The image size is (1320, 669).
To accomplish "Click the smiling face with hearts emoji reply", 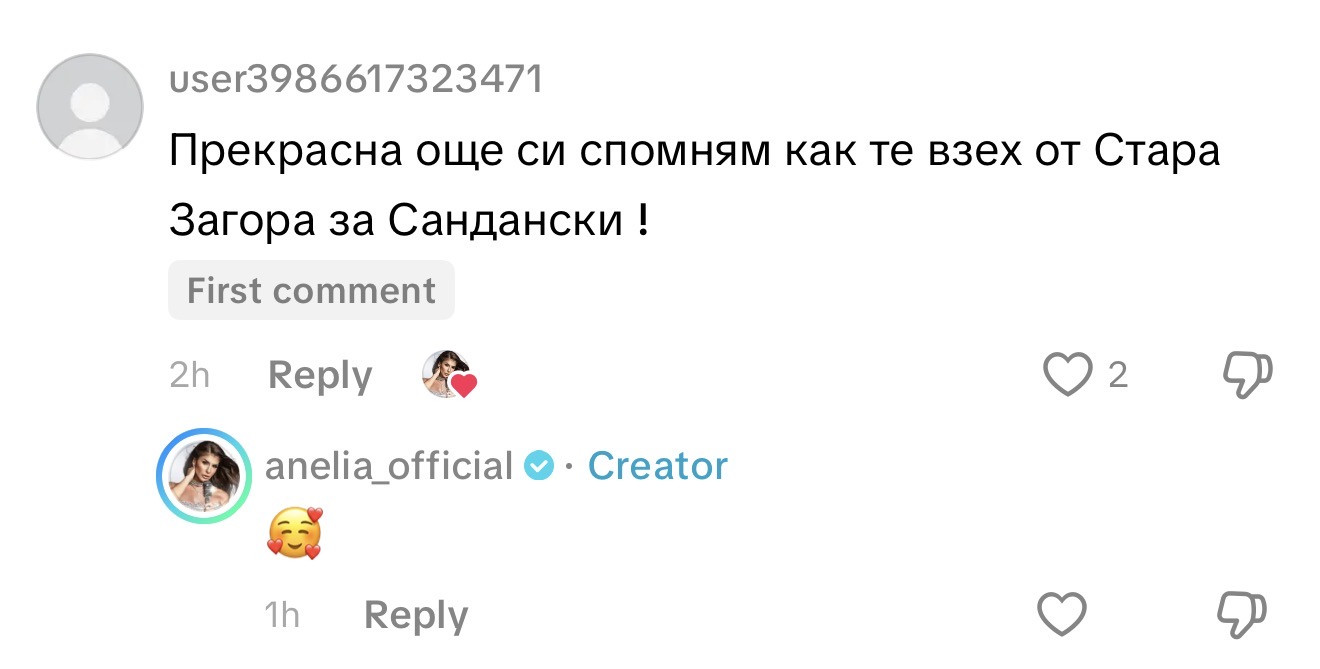I will 295,535.
